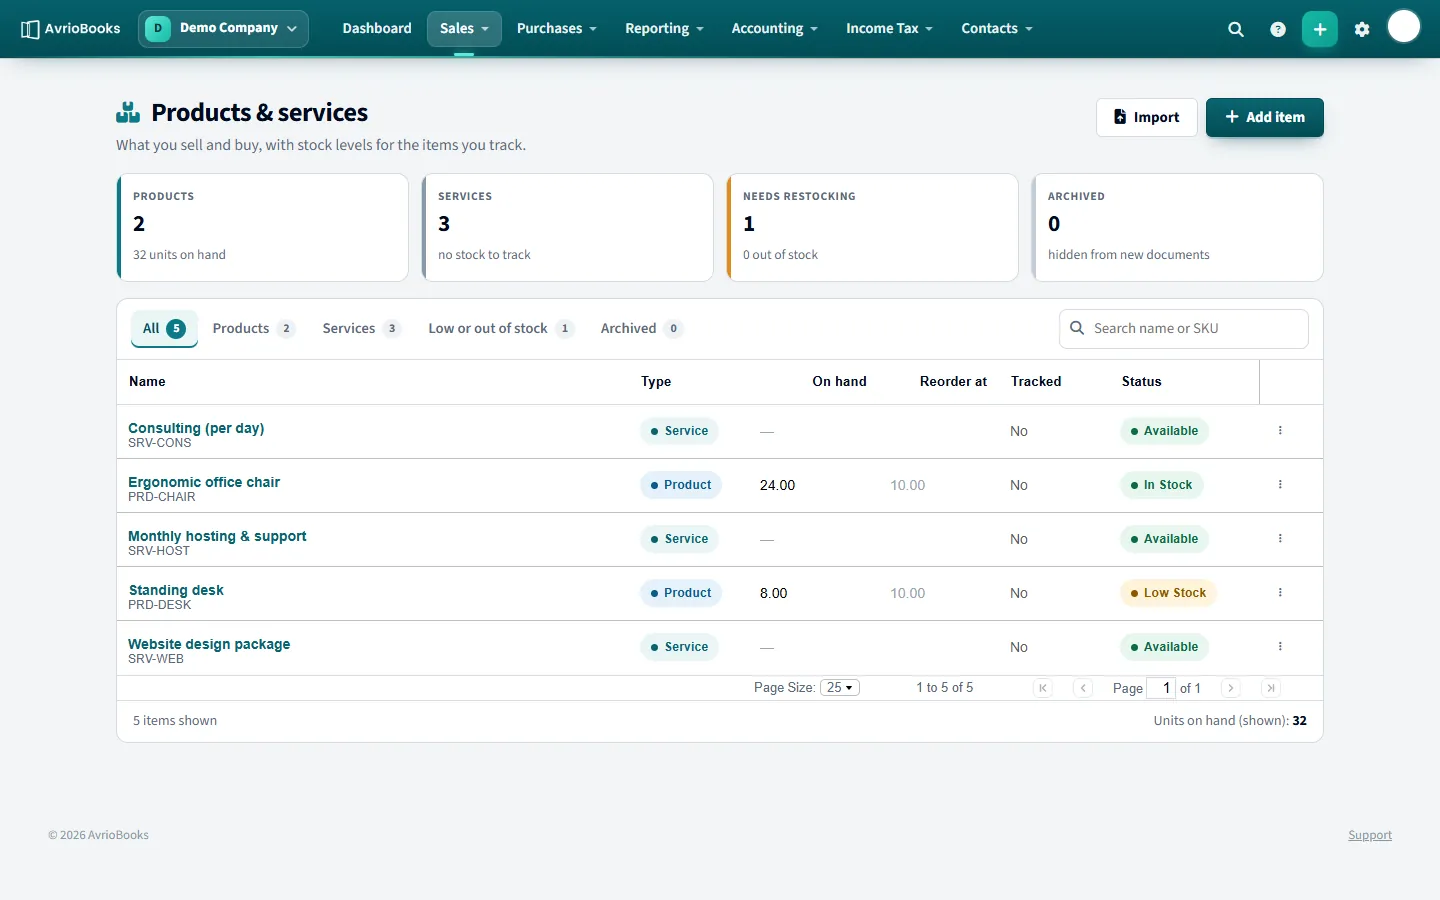
Task: Open the user avatar circle
Action: (x=1404, y=27)
